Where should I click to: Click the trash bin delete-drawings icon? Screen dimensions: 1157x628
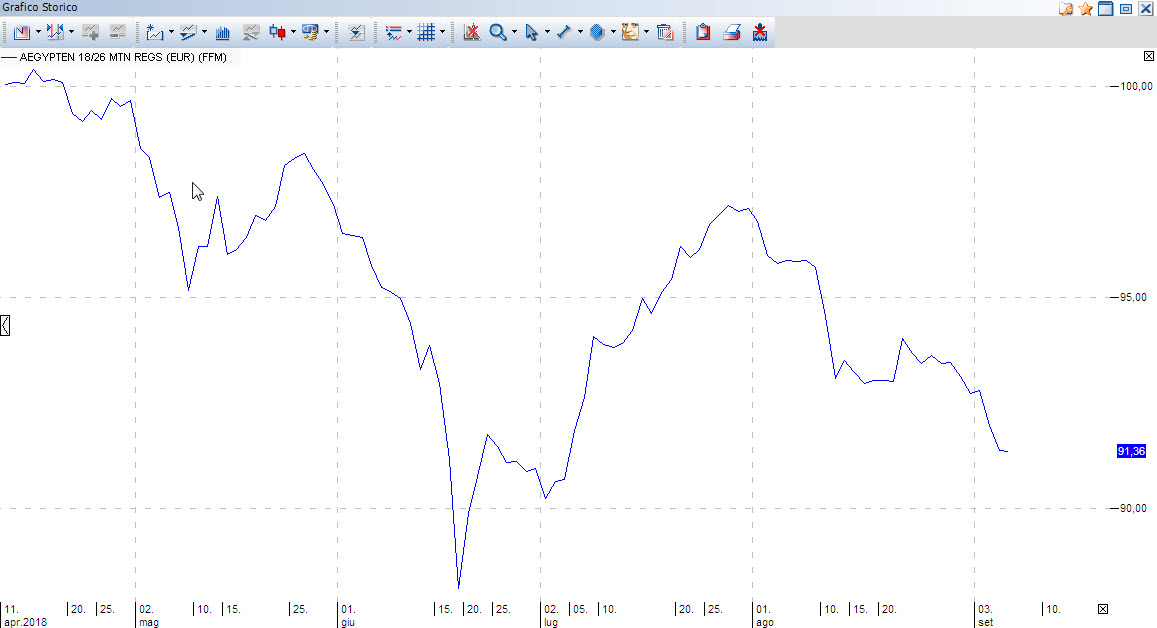(665, 32)
